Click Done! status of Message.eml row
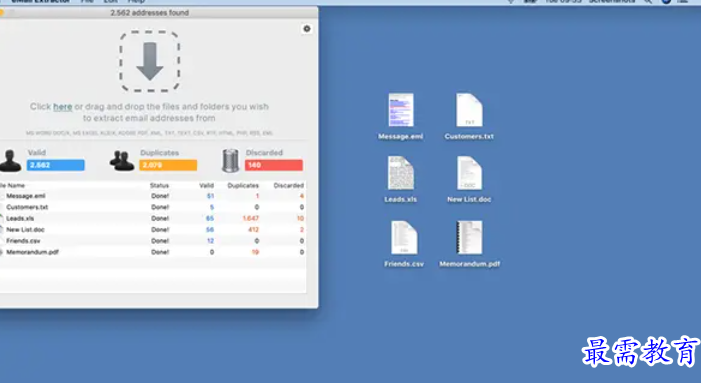 pyautogui.click(x=160, y=196)
